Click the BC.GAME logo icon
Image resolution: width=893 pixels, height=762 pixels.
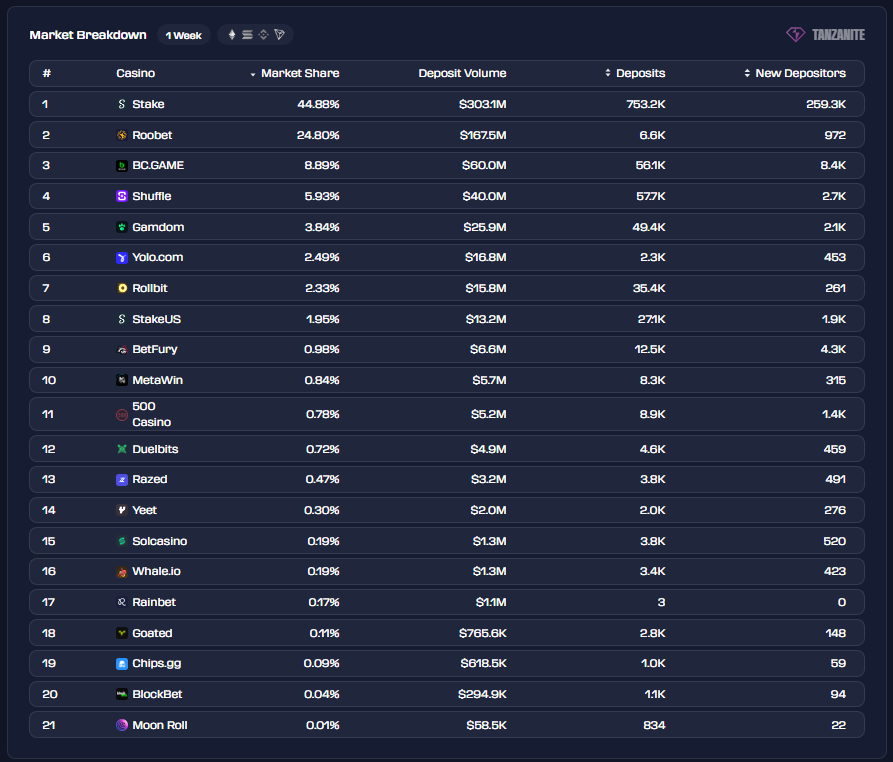pos(122,166)
